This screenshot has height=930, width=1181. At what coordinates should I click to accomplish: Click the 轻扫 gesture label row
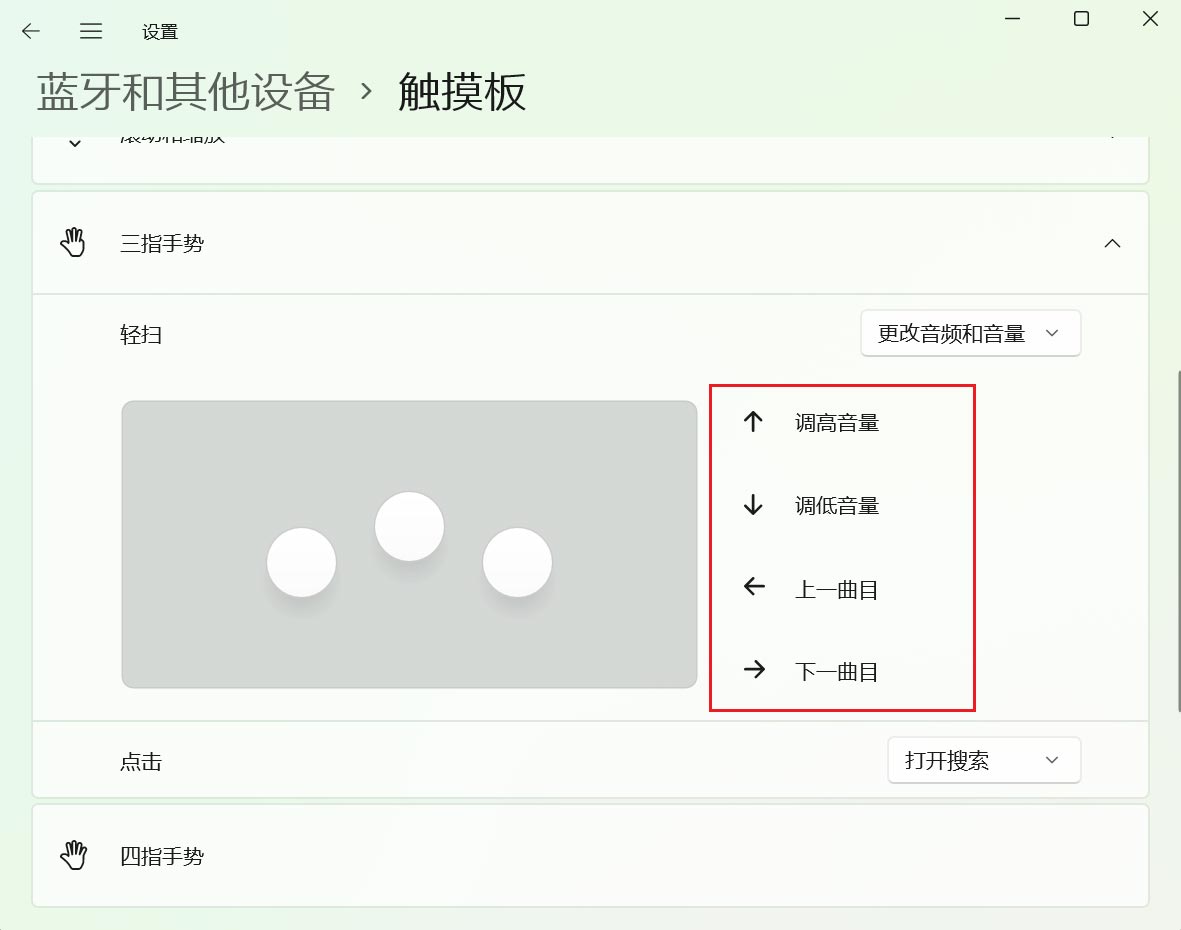click(141, 335)
